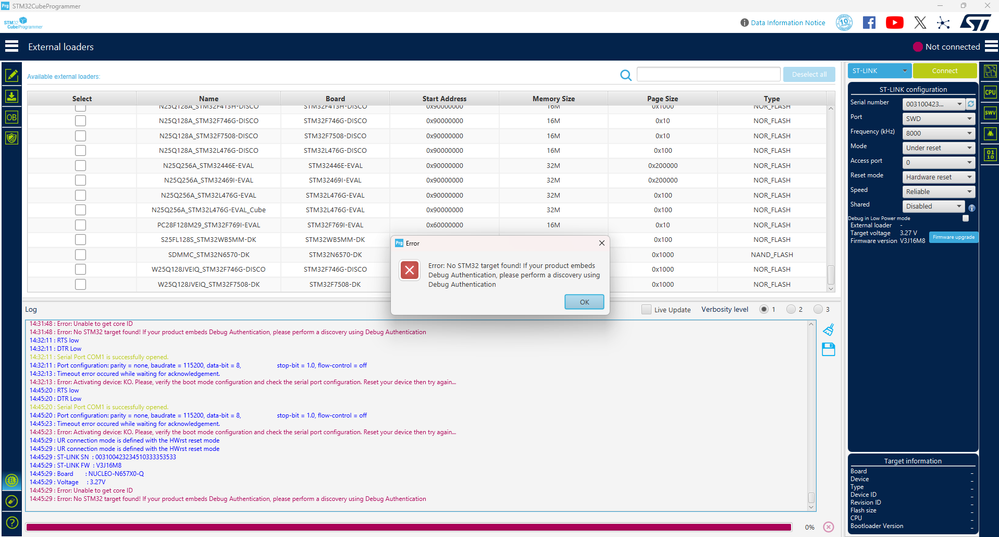Show info about Shared mode

[x=972, y=208]
